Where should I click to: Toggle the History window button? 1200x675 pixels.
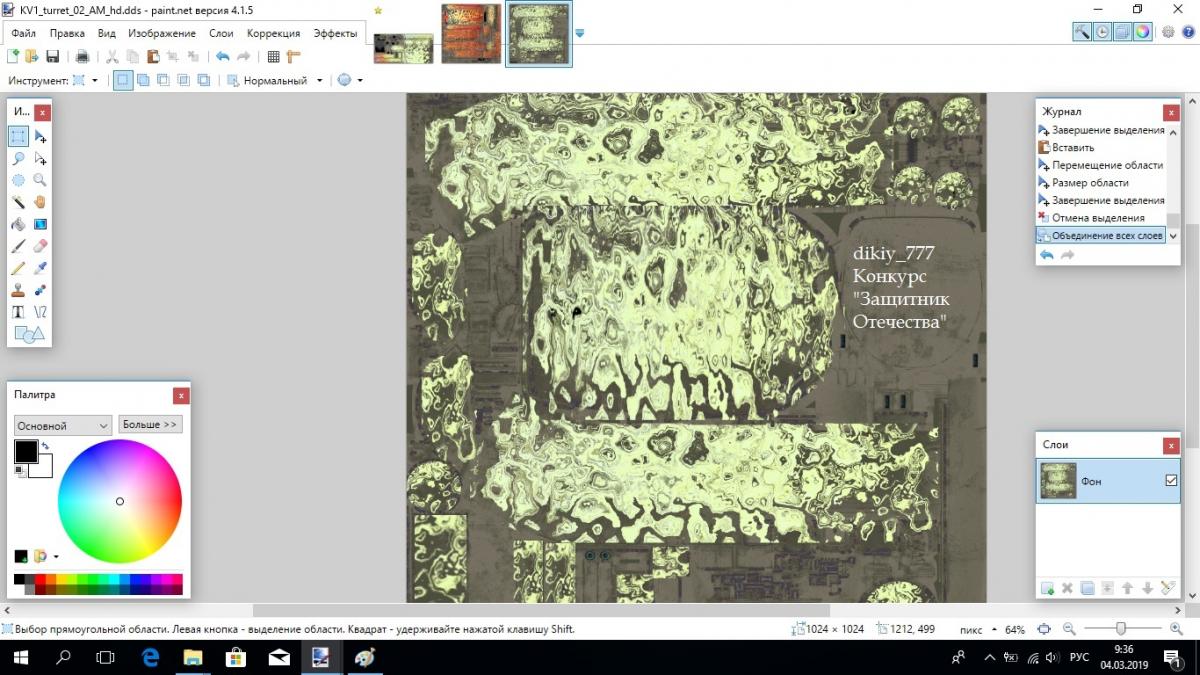click(1102, 32)
